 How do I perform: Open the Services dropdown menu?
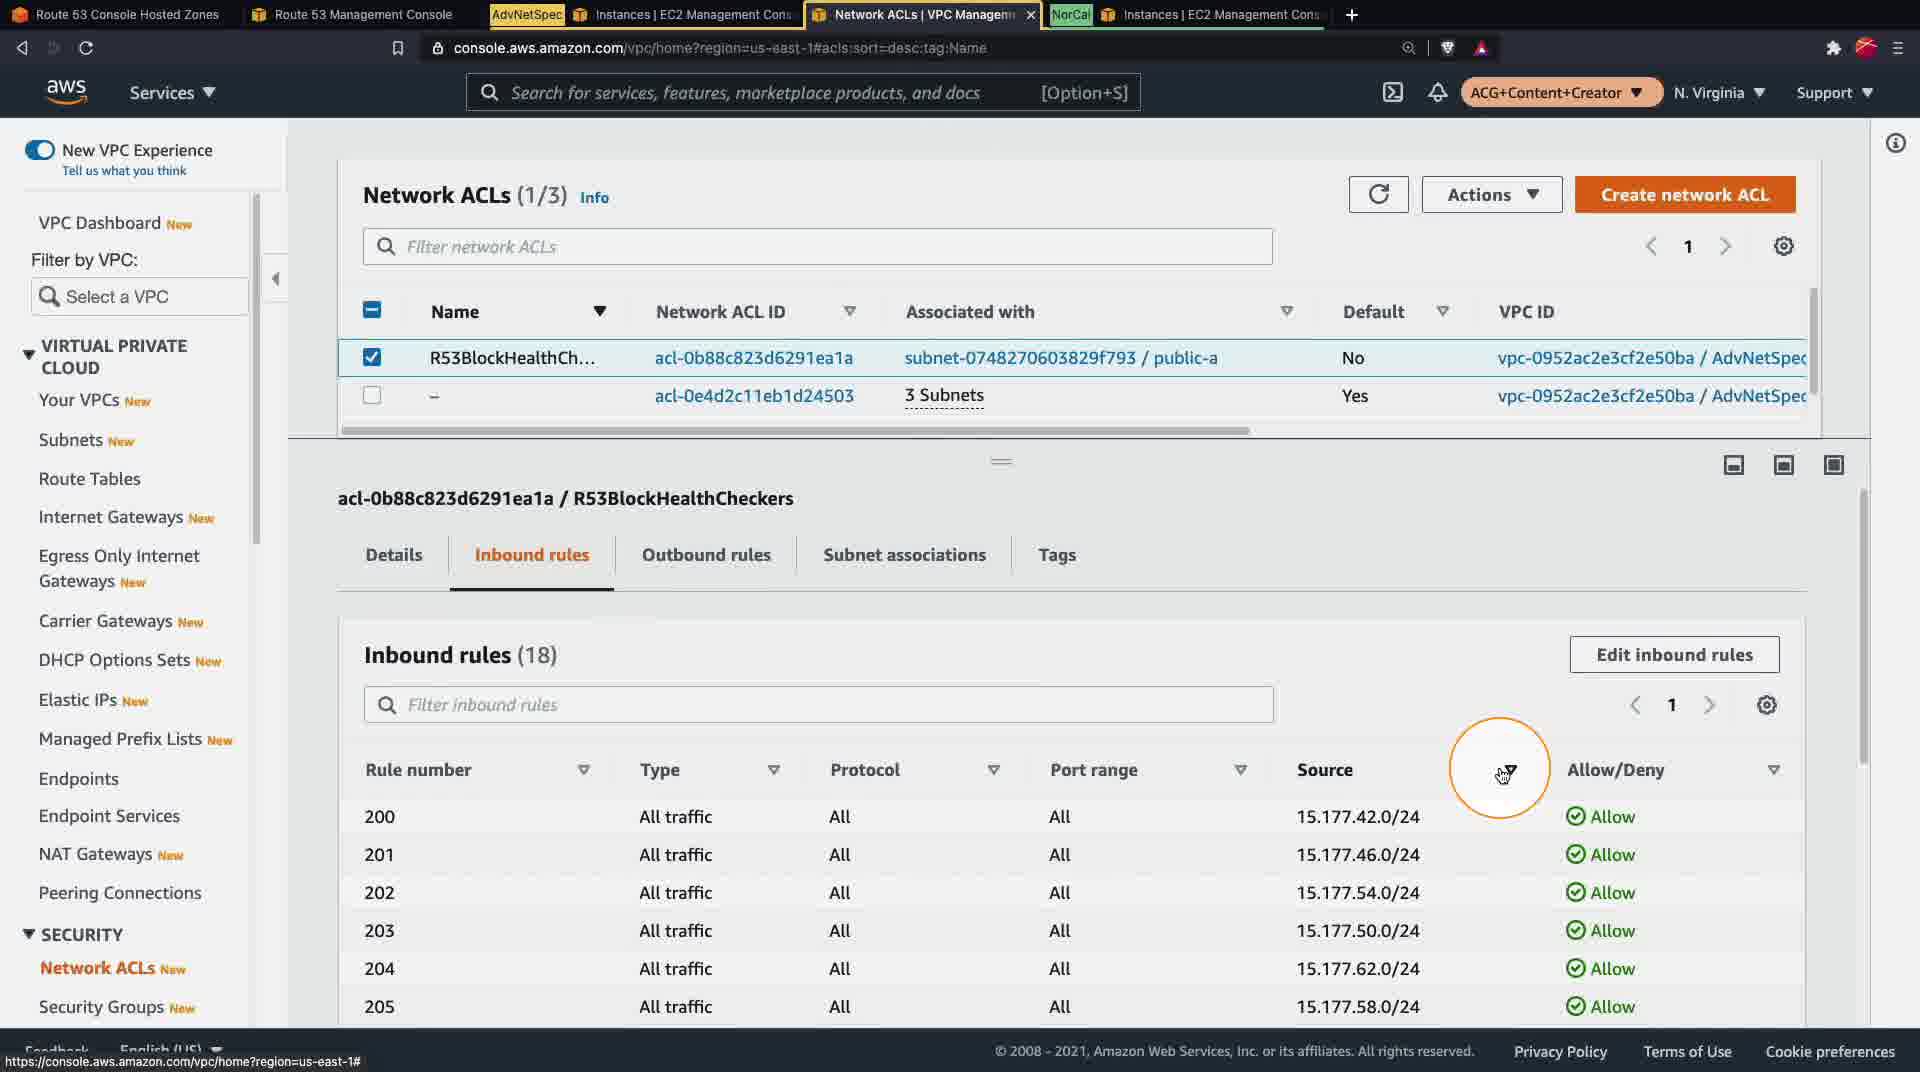pos(172,92)
